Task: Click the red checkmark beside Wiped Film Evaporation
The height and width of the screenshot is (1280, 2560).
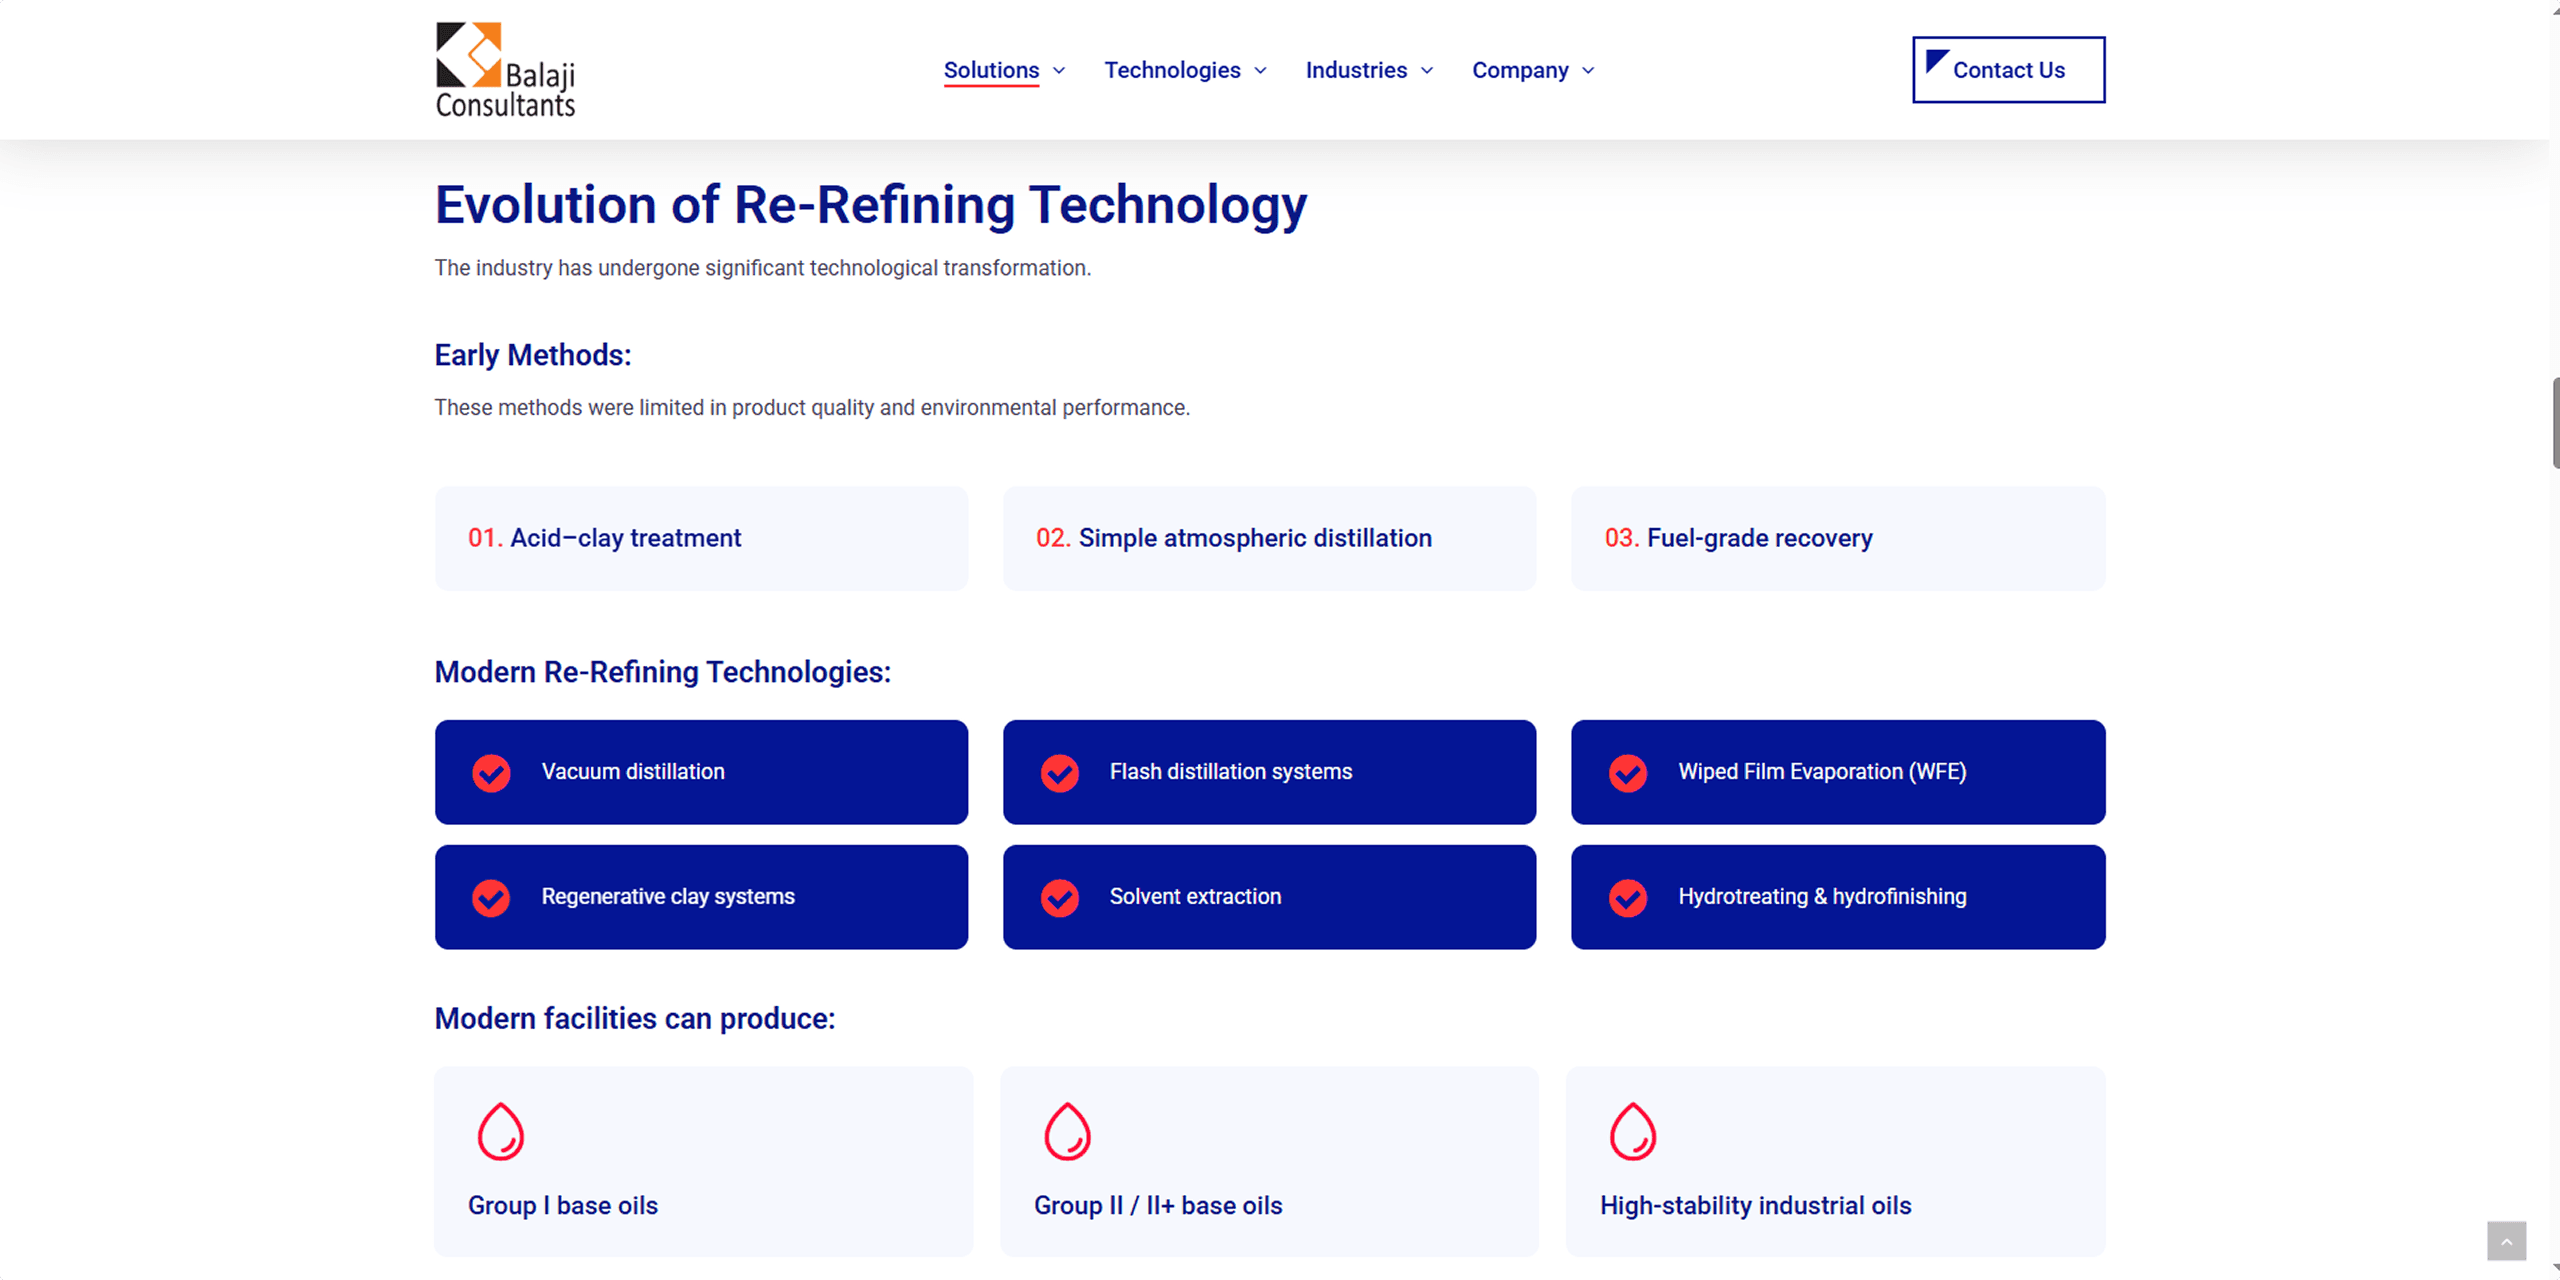Action: [x=1628, y=773]
